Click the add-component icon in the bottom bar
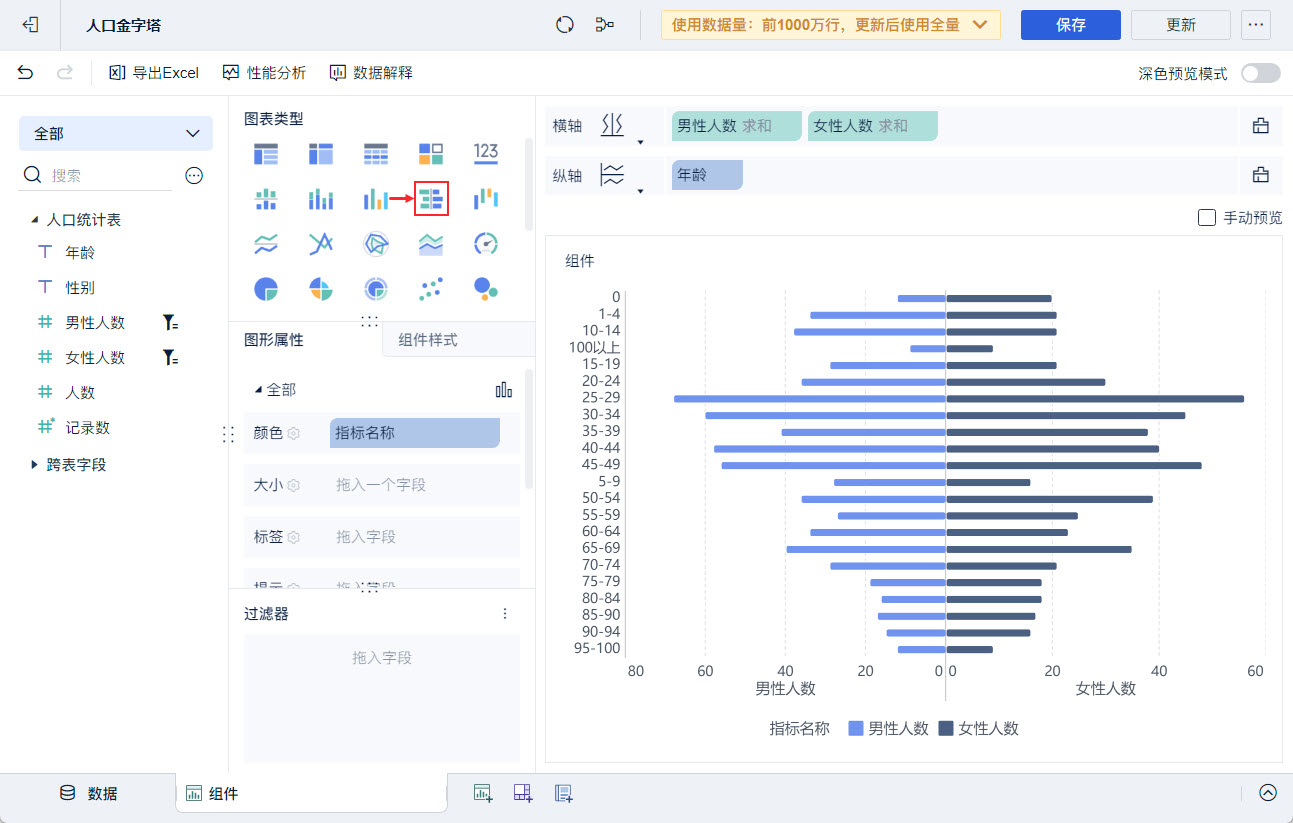This screenshot has height=823, width=1293. tap(483, 793)
